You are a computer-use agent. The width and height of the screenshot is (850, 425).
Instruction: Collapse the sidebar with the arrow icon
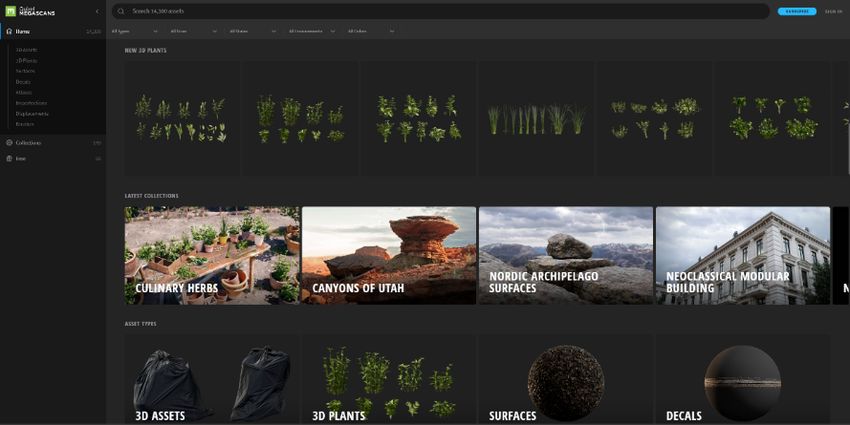[97, 11]
